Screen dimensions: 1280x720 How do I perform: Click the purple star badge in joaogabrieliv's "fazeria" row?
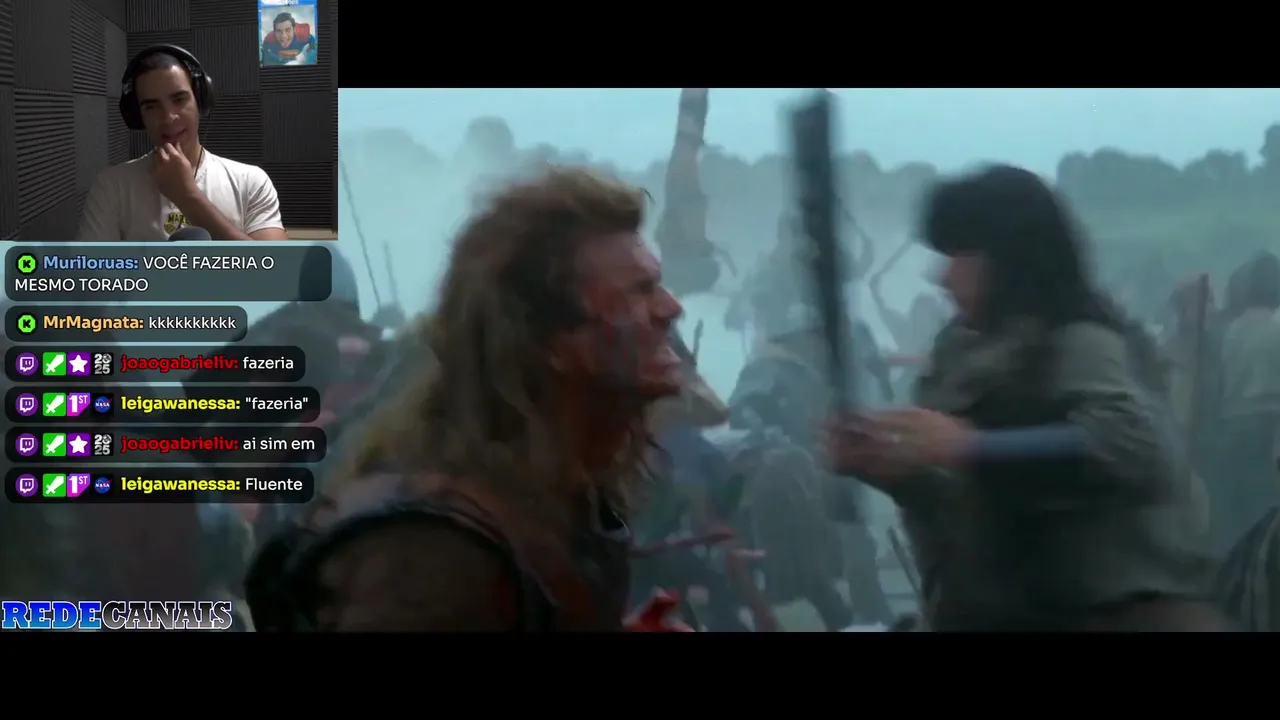78,364
